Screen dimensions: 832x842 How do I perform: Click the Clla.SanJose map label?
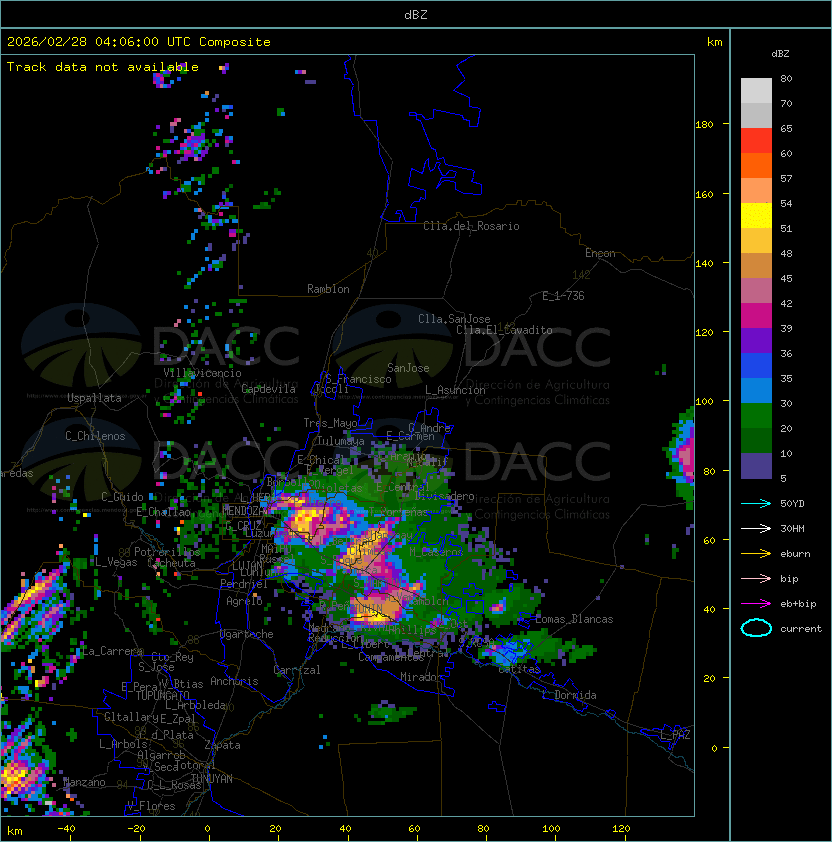coord(454,319)
